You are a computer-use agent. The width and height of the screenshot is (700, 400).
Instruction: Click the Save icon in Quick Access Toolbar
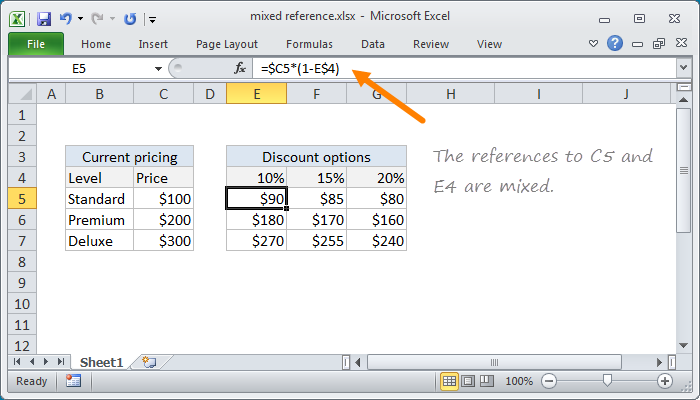44,17
